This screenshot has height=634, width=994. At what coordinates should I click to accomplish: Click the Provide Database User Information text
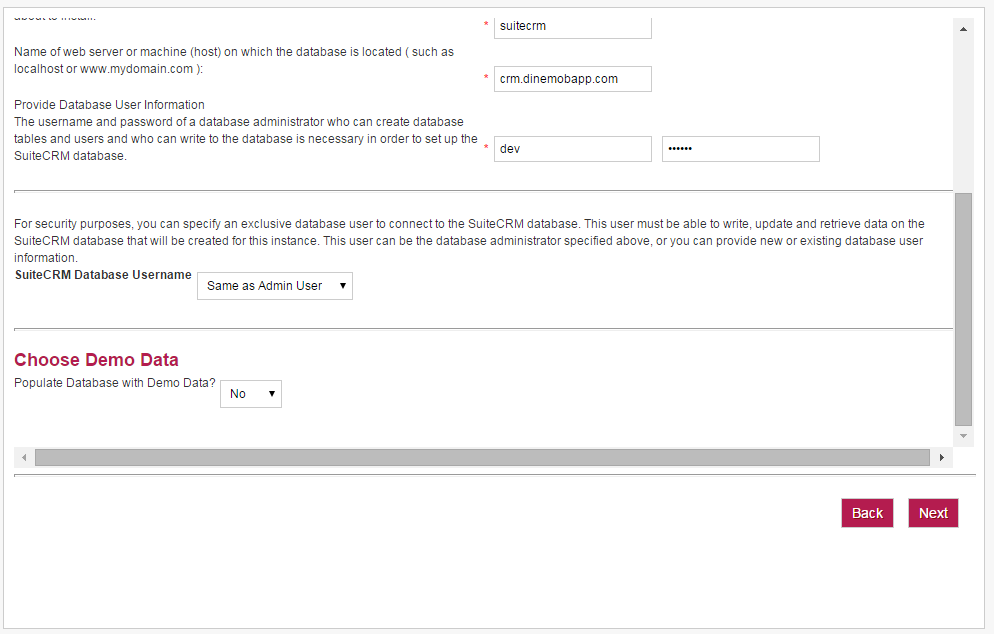click(x=109, y=105)
